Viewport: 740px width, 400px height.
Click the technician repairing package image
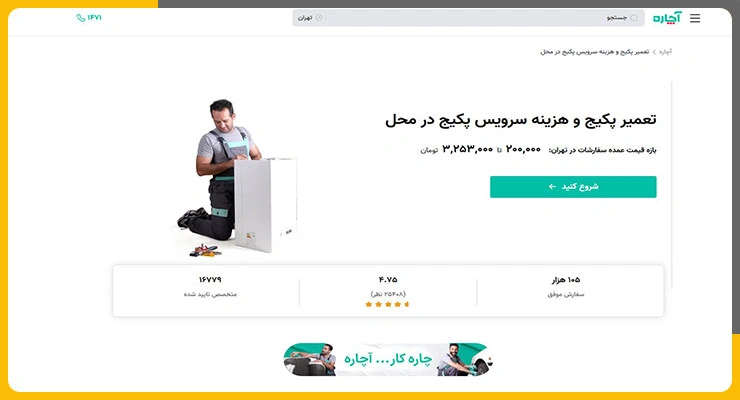[237, 177]
